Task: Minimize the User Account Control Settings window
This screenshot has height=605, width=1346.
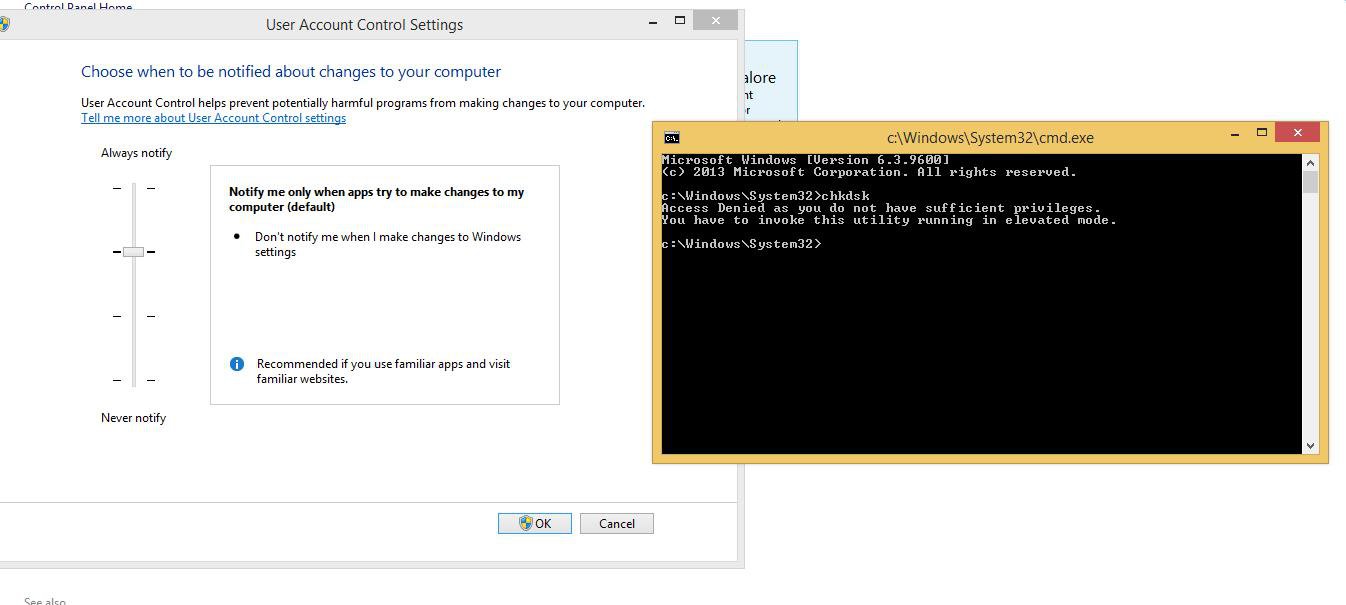Action: 653,21
